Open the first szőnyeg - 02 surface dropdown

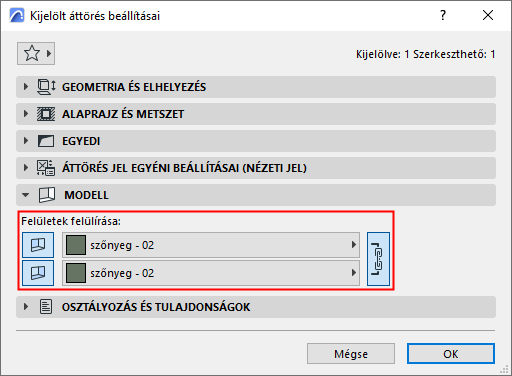point(211,245)
